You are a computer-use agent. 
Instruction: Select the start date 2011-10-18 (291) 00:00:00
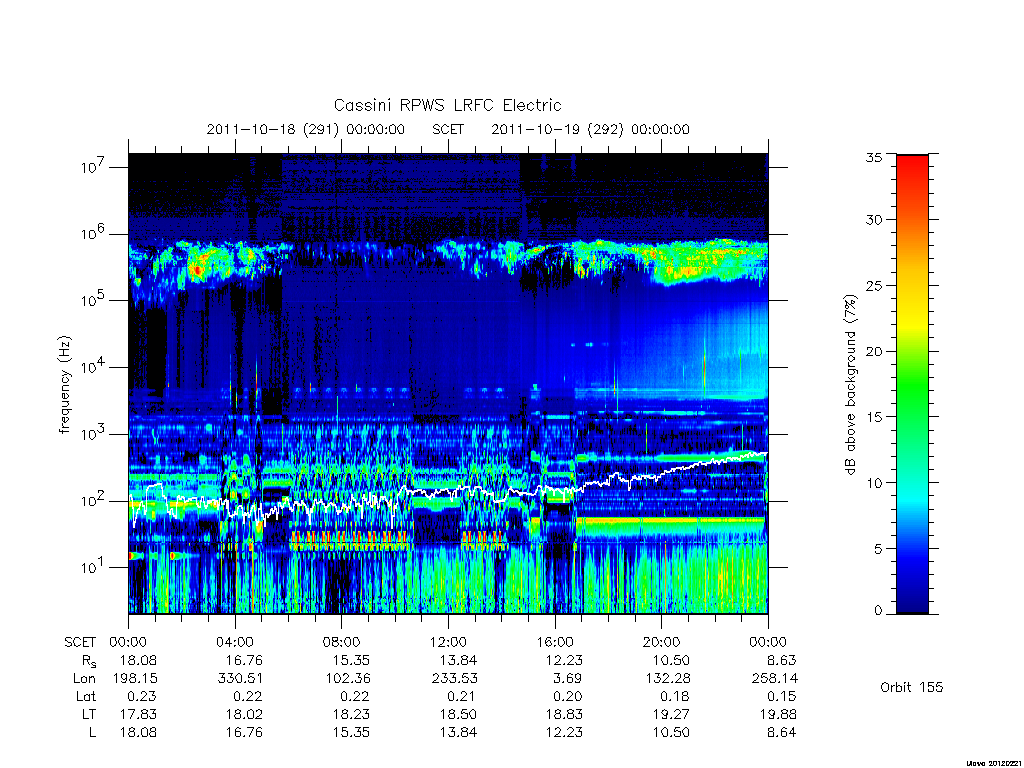[306, 129]
